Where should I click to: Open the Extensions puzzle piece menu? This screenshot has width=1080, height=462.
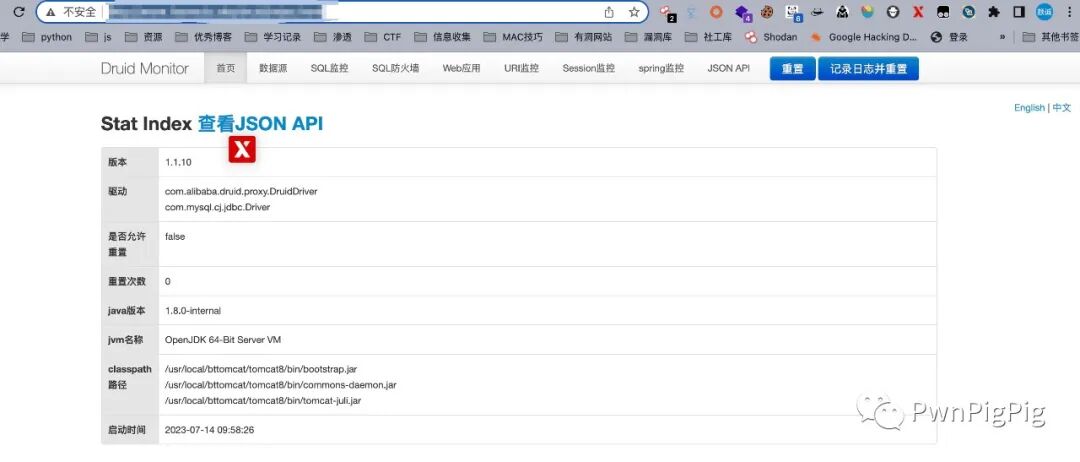point(993,12)
